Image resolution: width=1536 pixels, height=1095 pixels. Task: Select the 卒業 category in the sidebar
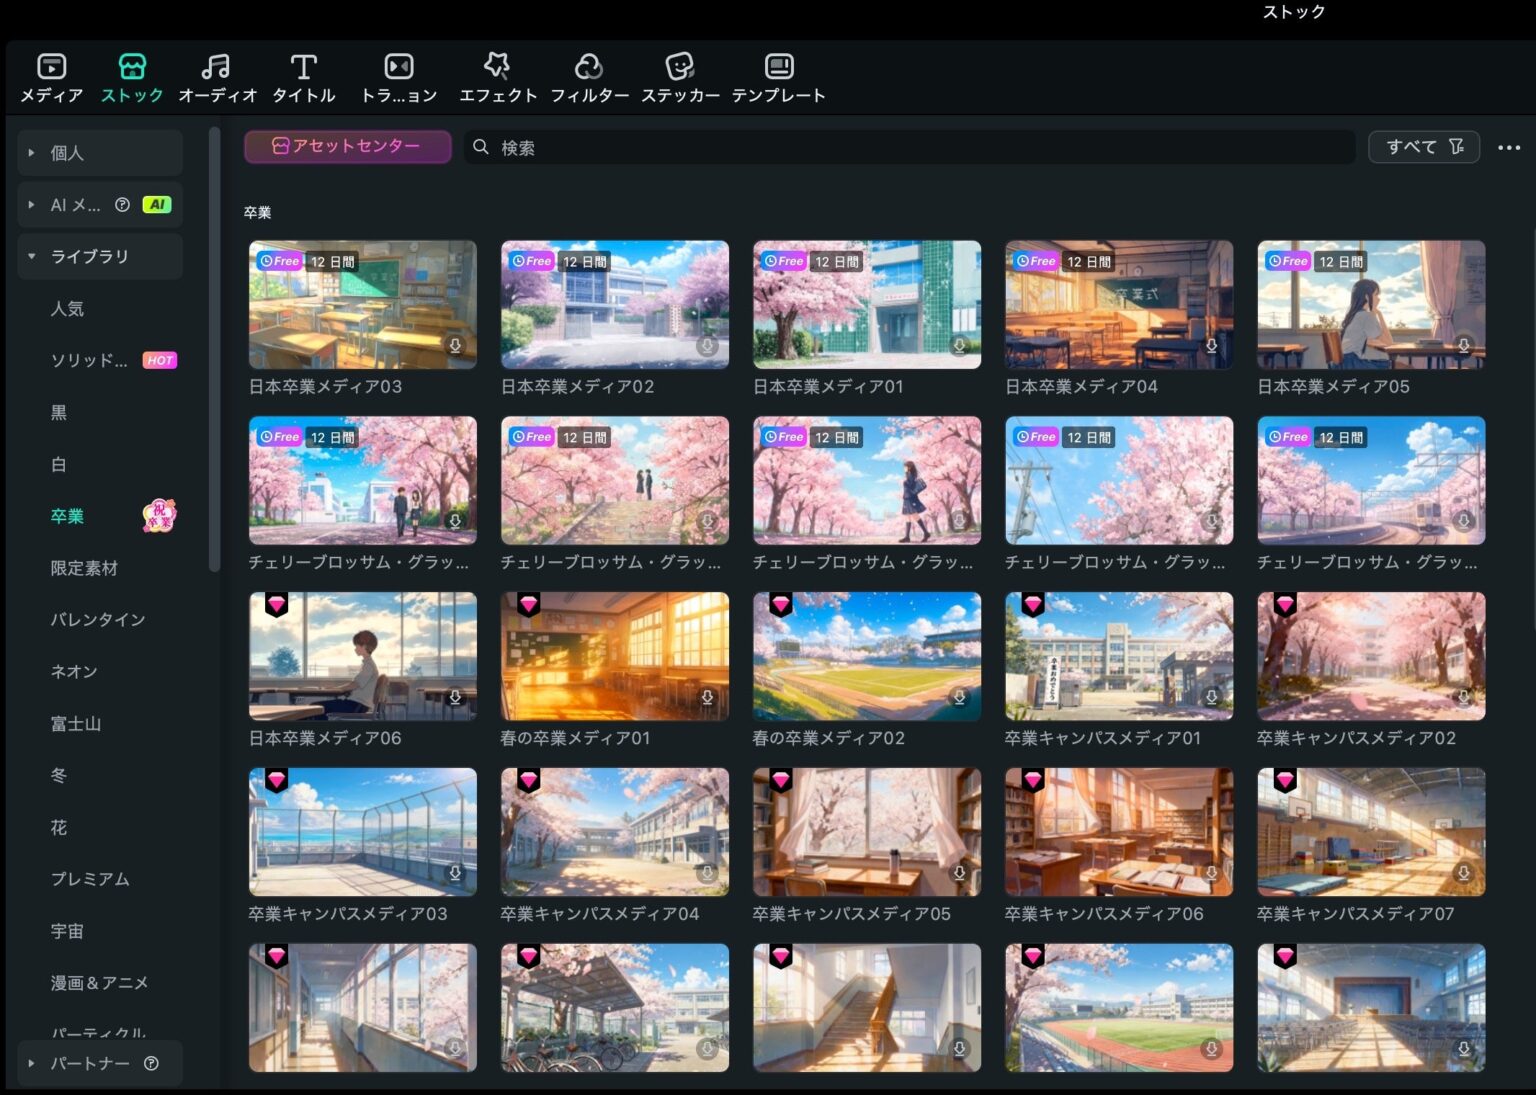coord(67,516)
